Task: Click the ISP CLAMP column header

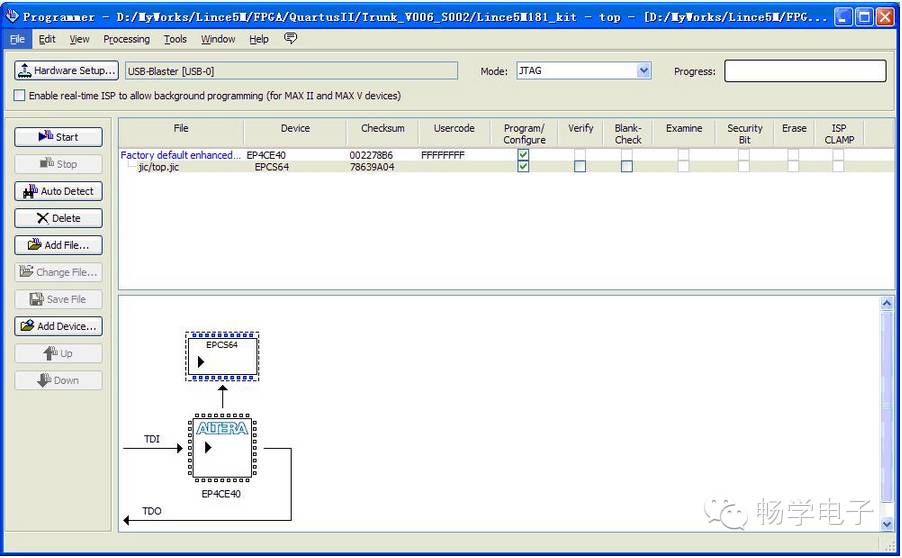Action: 839,133
